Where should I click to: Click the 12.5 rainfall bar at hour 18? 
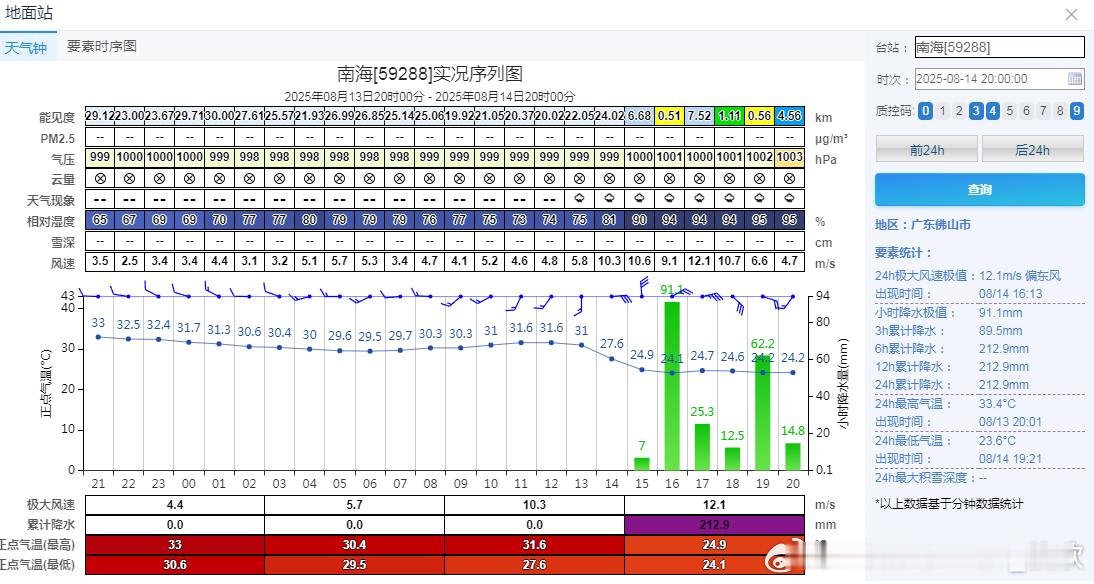click(733, 458)
